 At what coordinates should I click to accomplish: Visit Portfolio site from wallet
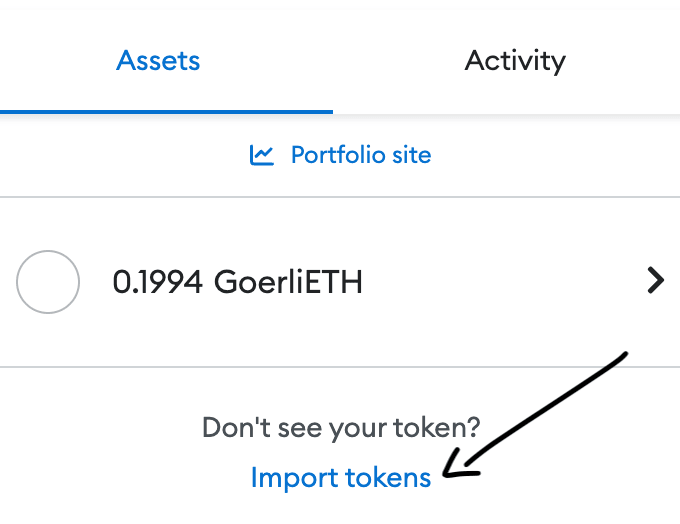(360, 155)
